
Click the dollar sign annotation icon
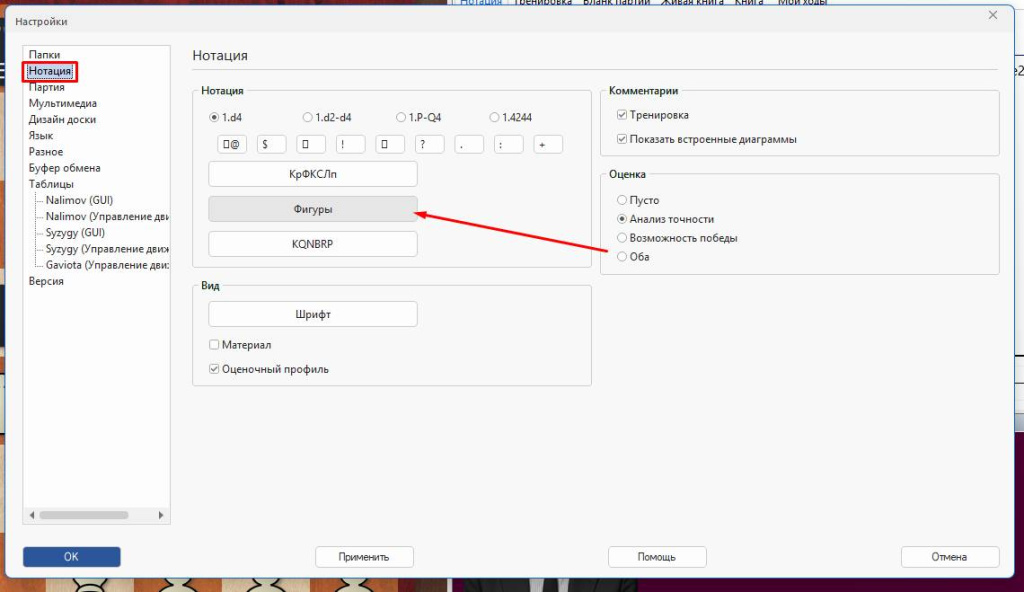[x=270, y=143]
